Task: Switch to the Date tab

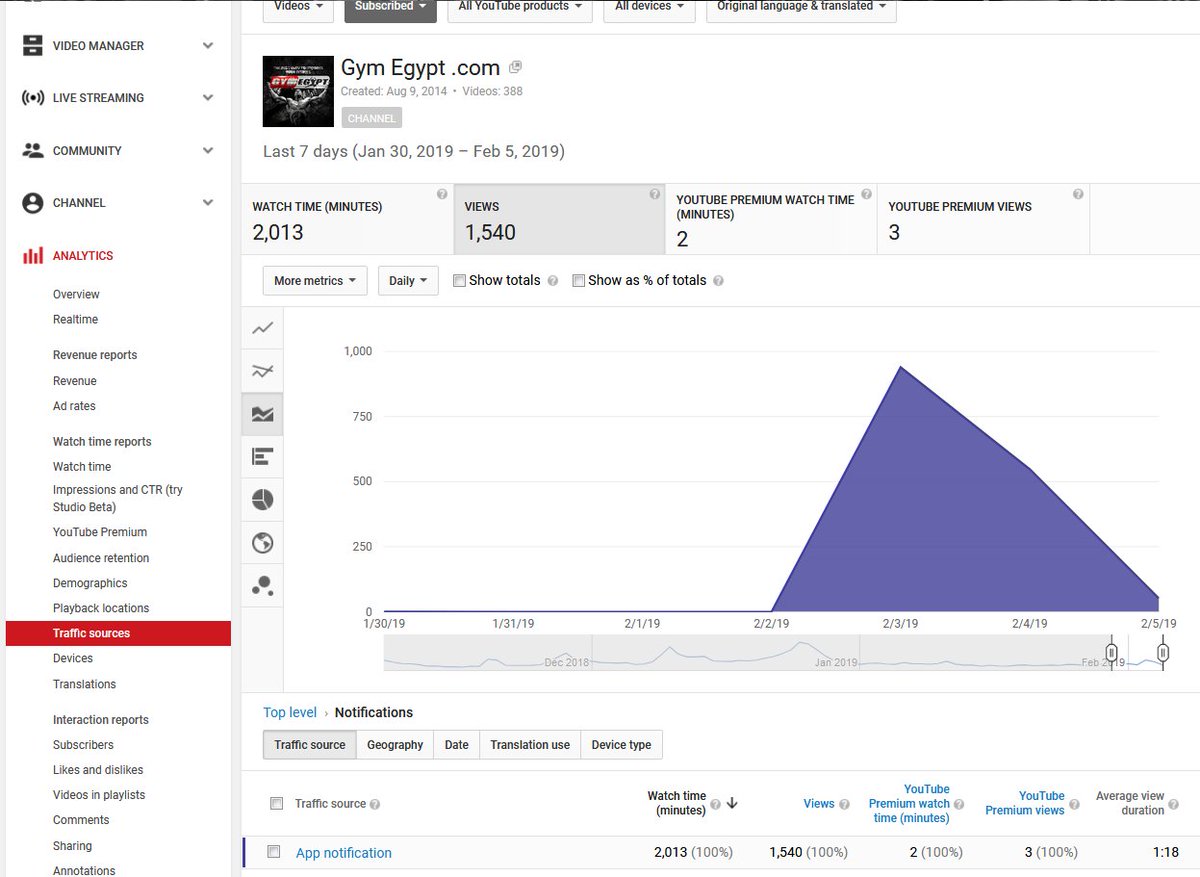Action: [456, 745]
